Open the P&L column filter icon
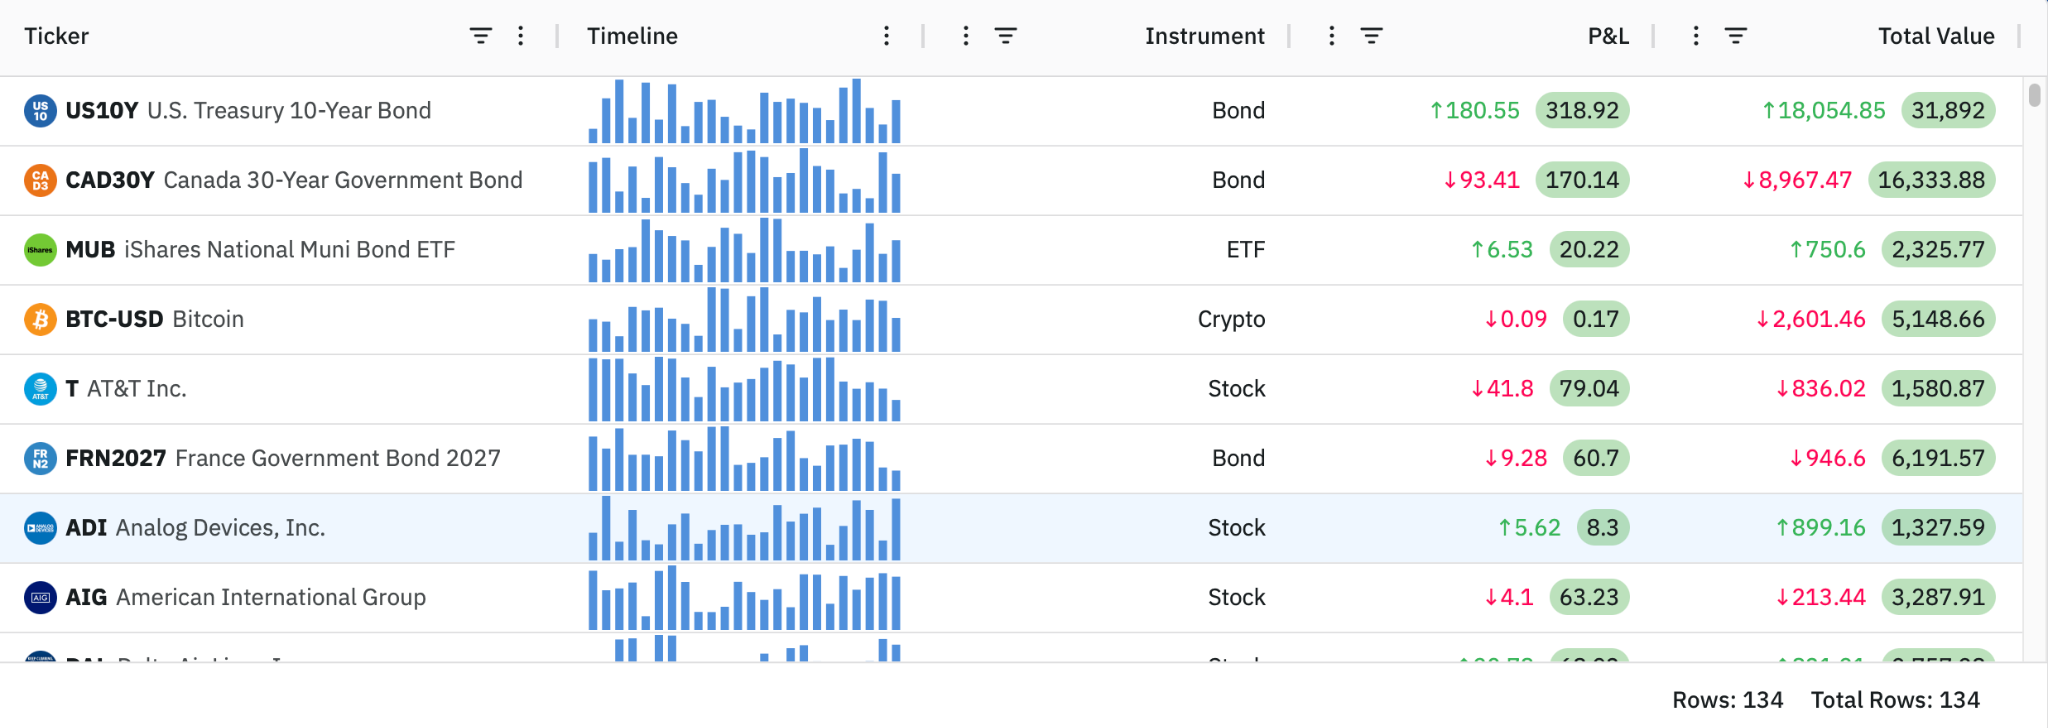 (1372, 36)
